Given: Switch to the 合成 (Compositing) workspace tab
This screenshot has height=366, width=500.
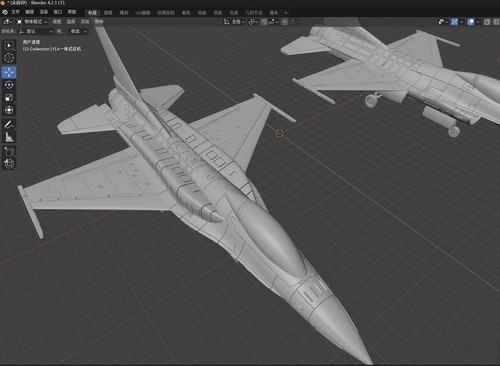Looking at the screenshot, I should click(234, 13).
